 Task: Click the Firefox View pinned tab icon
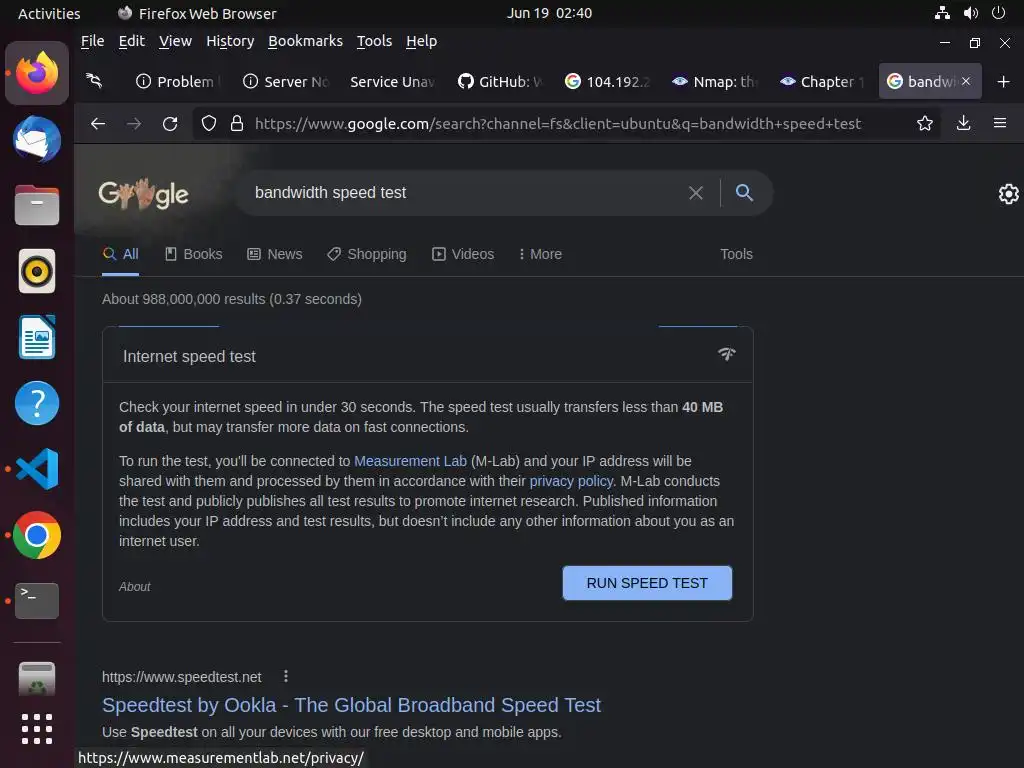95,81
